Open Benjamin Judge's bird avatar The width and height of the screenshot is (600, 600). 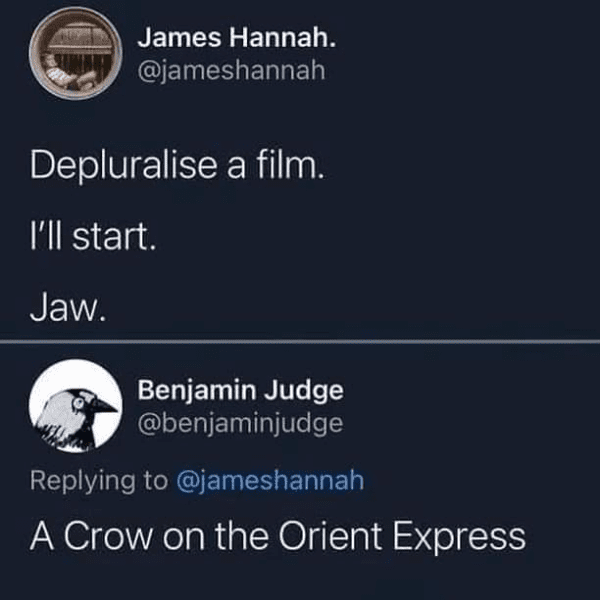[76, 406]
